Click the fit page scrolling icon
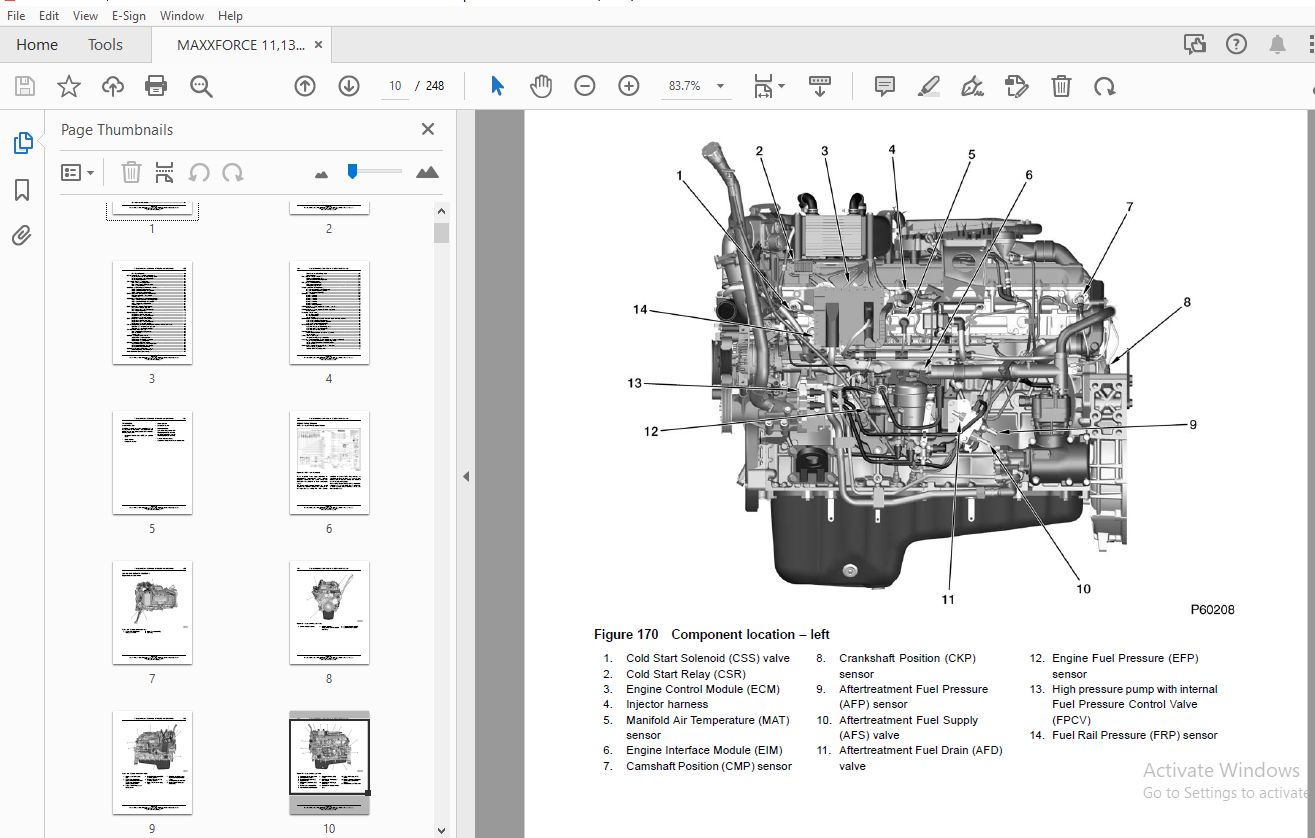Viewport: 1315px width, 838px height. coord(763,86)
